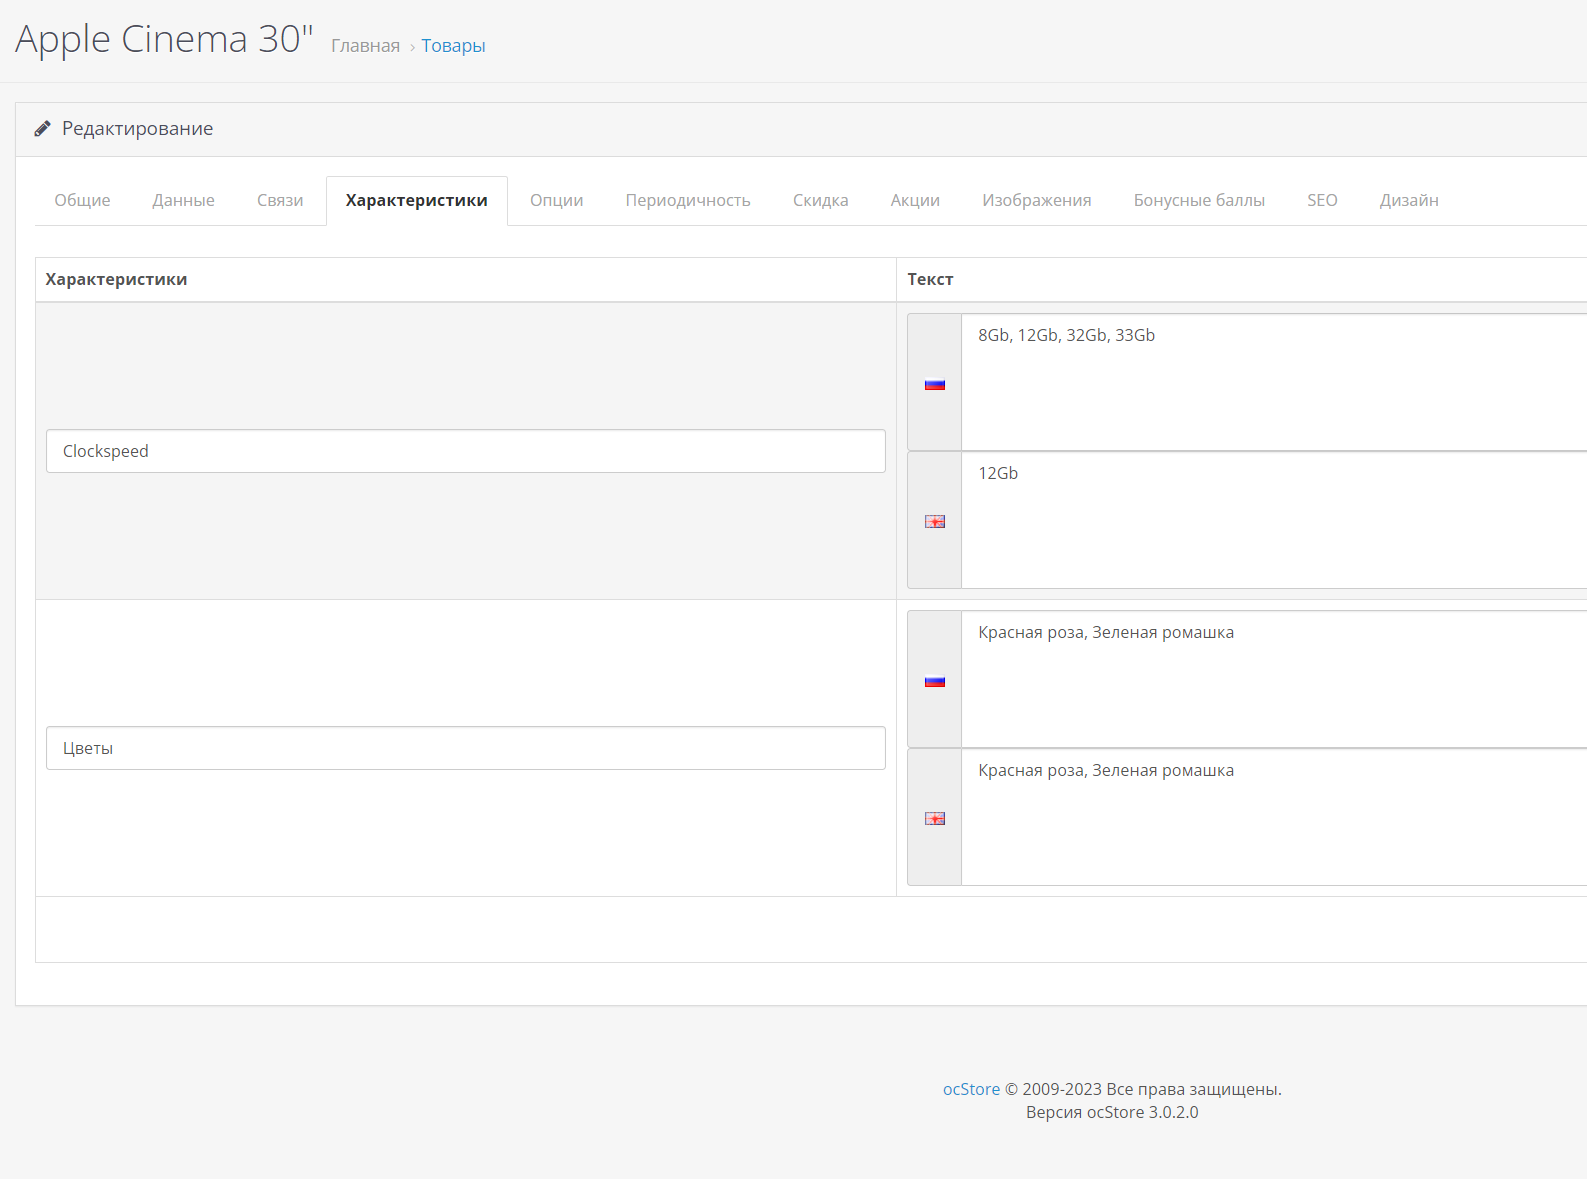The width and height of the screenshot is (1587, 1179).
Task: Open the Периодичность tab
Action: [688, 200]
